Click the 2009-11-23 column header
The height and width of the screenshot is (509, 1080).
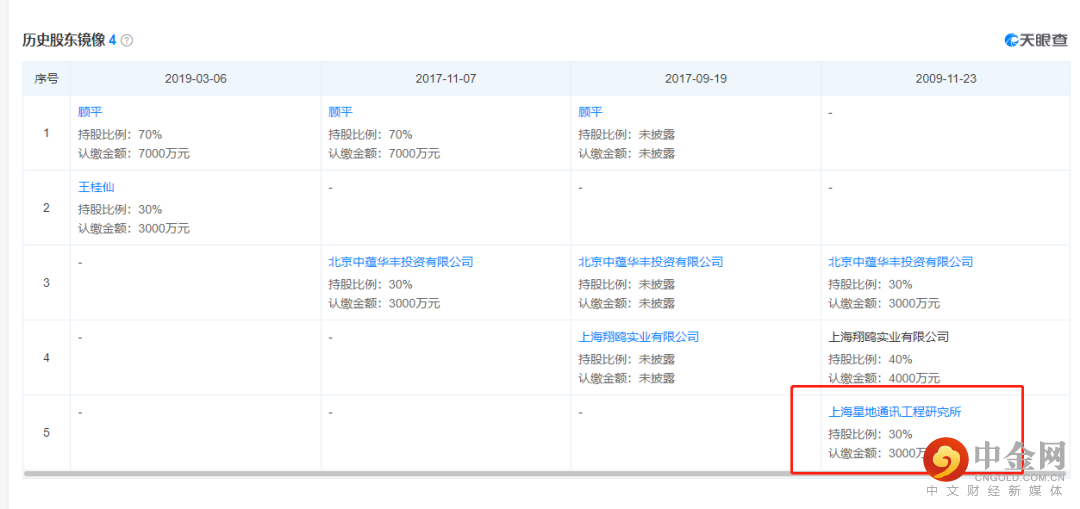tap(946, 79)
